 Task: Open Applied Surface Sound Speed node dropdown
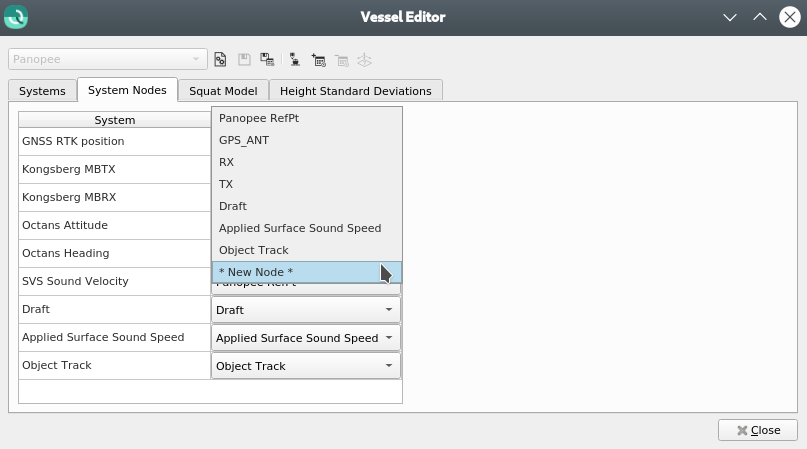pyautogui.click(x=306, y=338)
